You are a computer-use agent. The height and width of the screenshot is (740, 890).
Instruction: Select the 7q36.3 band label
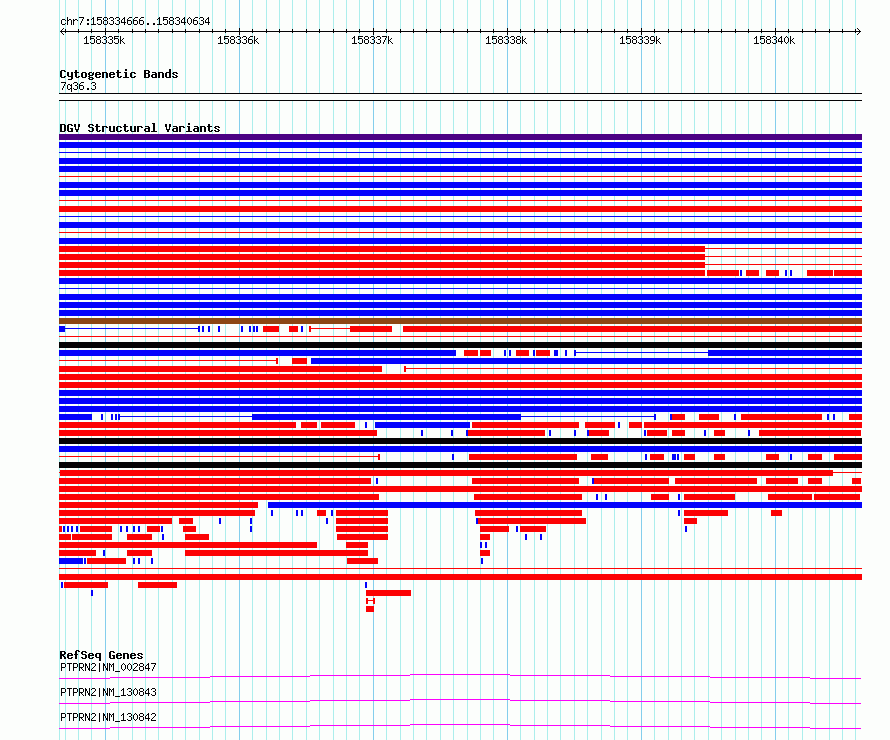(78, 86)
